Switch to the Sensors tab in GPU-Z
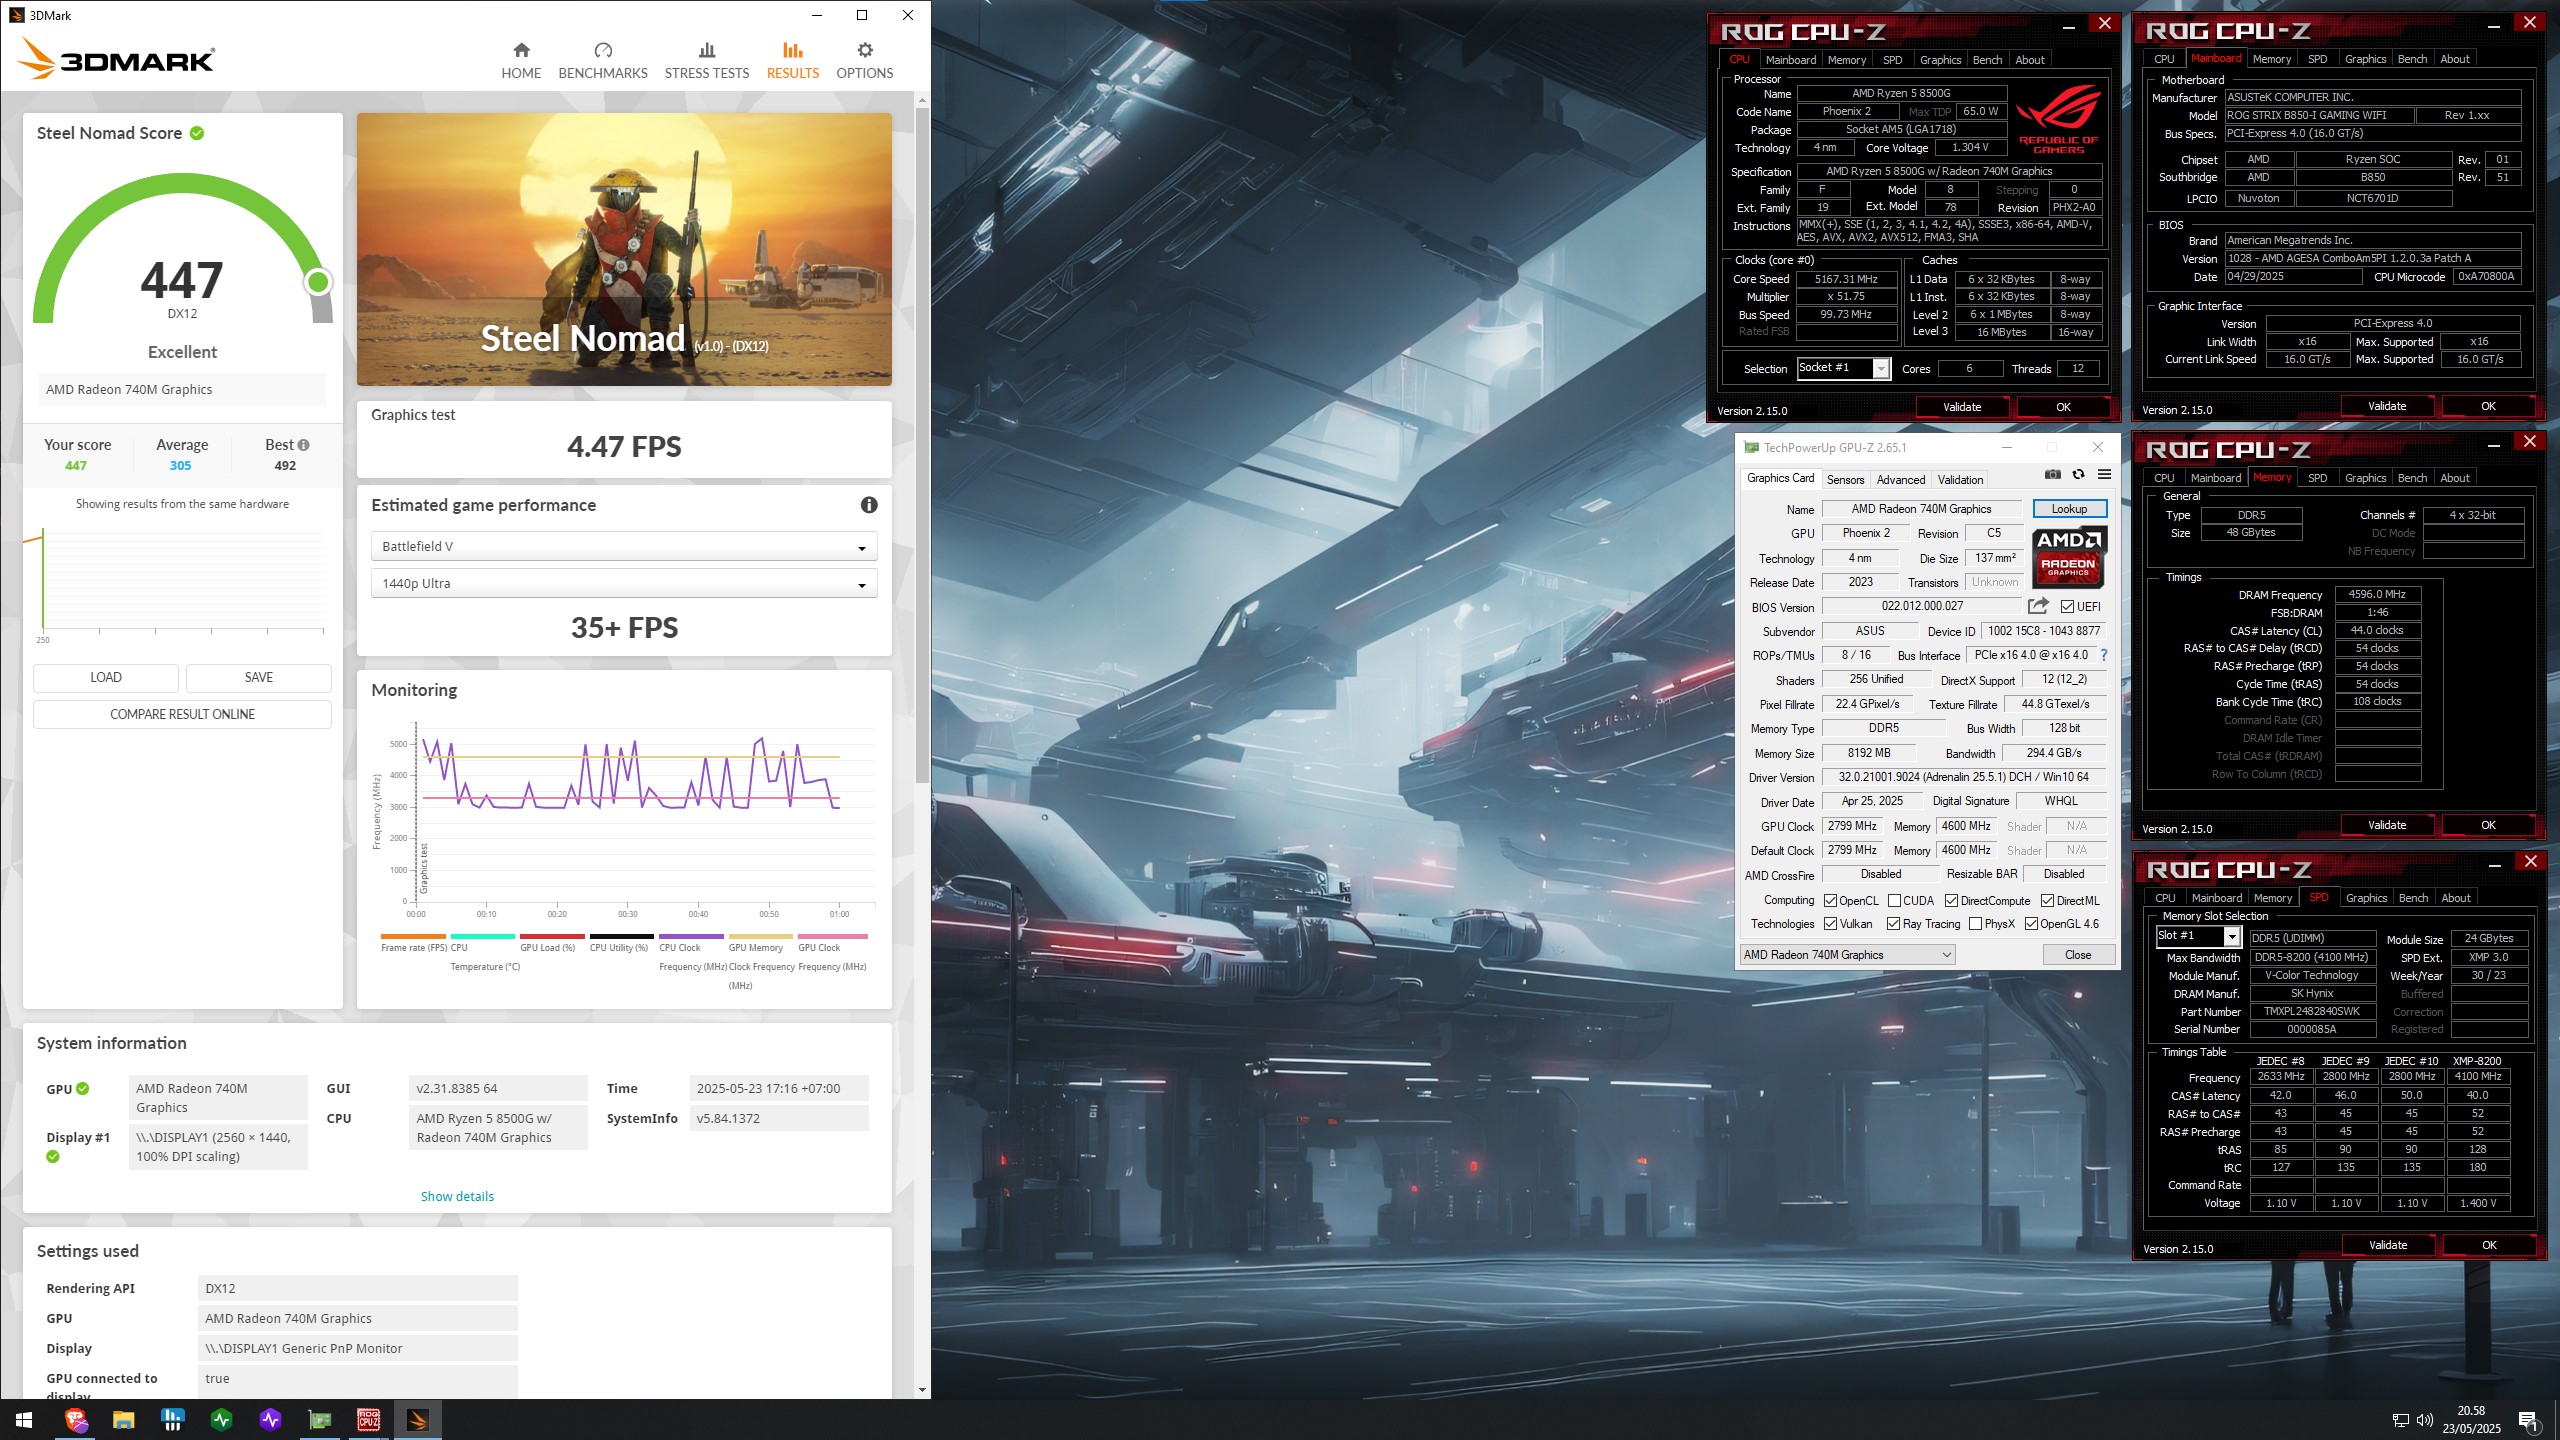This screenshot has height=1440, width=2560. pyautogui.click(x=1845, y=480)
